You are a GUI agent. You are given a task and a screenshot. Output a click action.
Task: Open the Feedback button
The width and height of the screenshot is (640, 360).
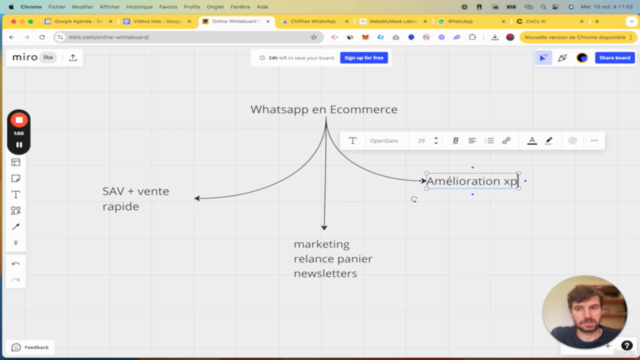point(31,347)
